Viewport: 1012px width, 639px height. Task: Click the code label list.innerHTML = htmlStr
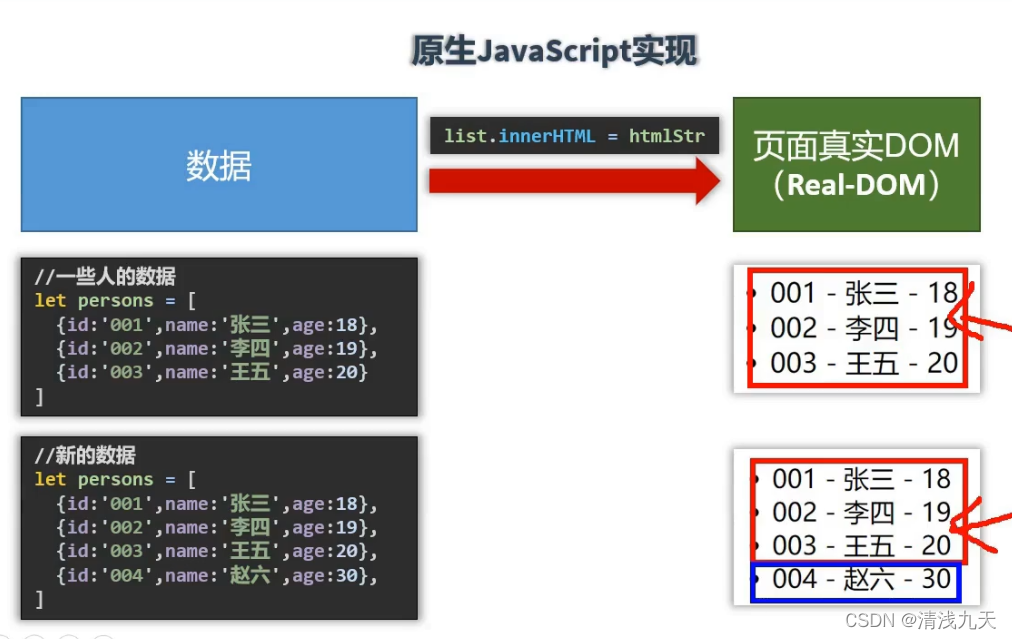(574, 136)
